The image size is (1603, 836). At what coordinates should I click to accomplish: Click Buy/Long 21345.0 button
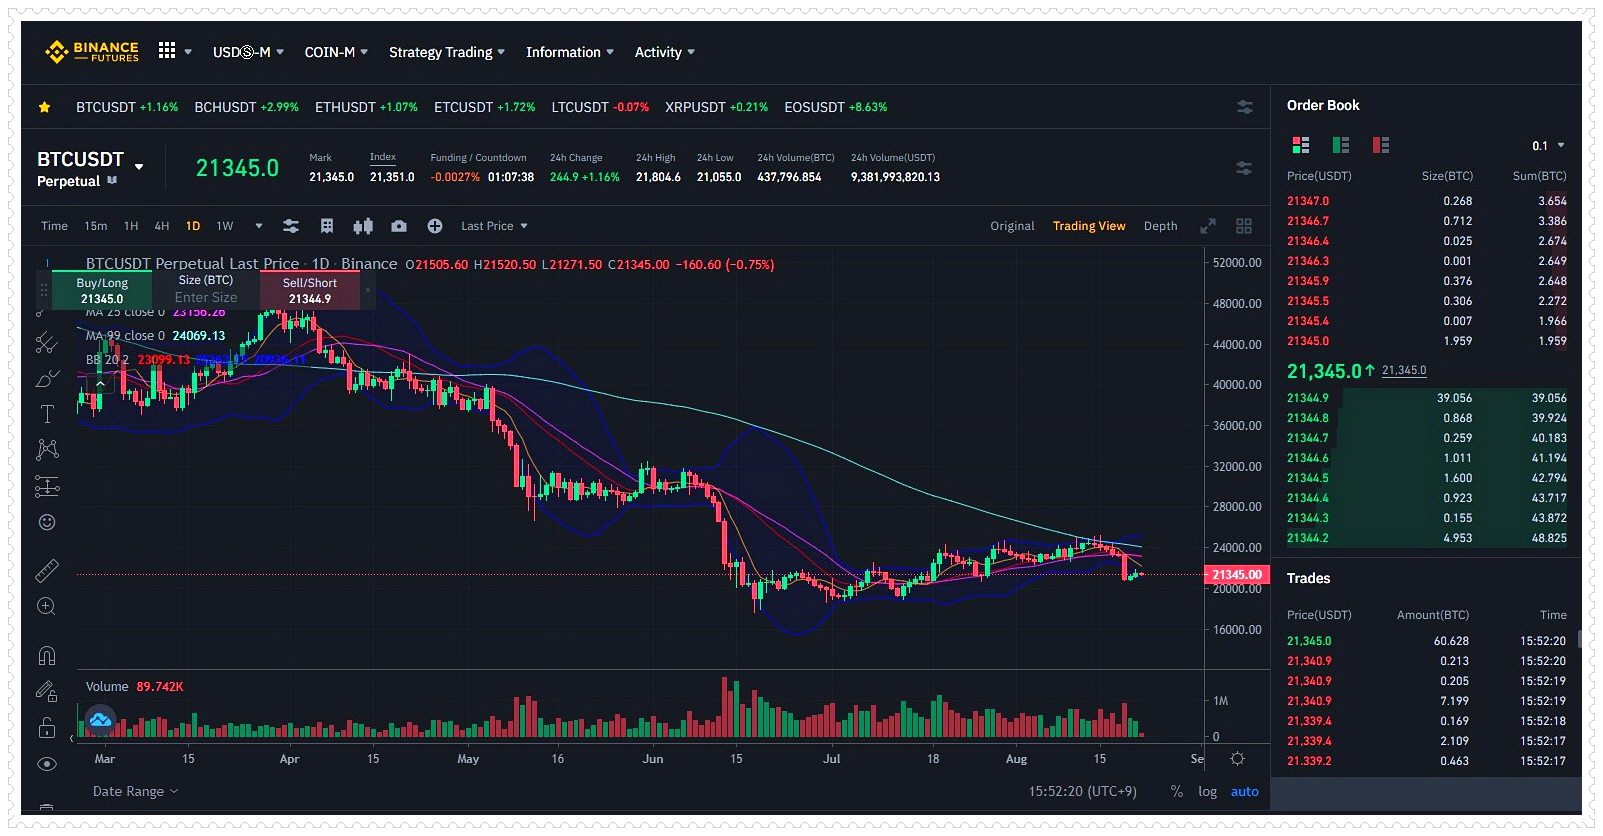(x=102, y=290)
